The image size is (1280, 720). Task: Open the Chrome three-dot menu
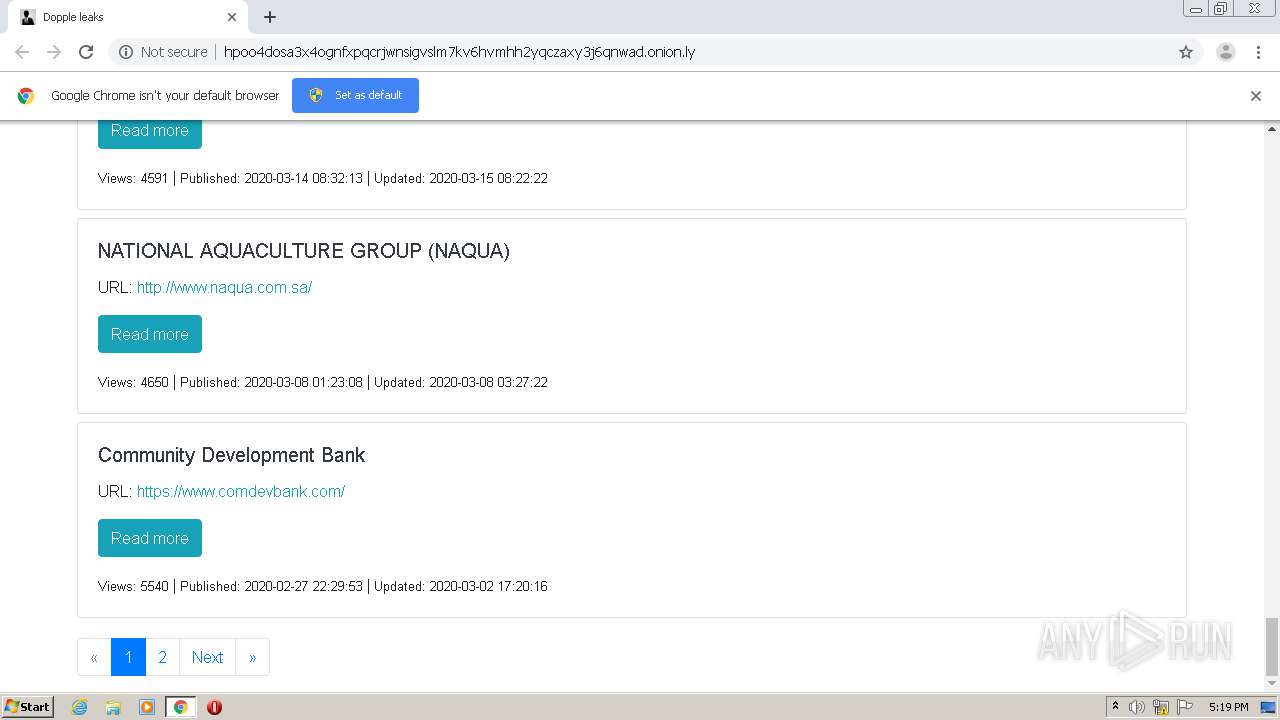click(1258, 52)
